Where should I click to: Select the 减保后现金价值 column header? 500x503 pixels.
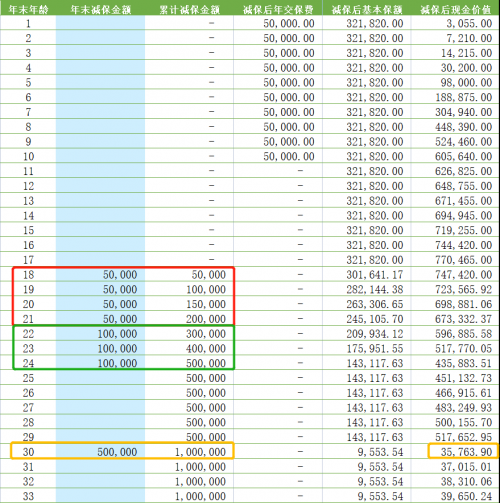click(455, 9)
